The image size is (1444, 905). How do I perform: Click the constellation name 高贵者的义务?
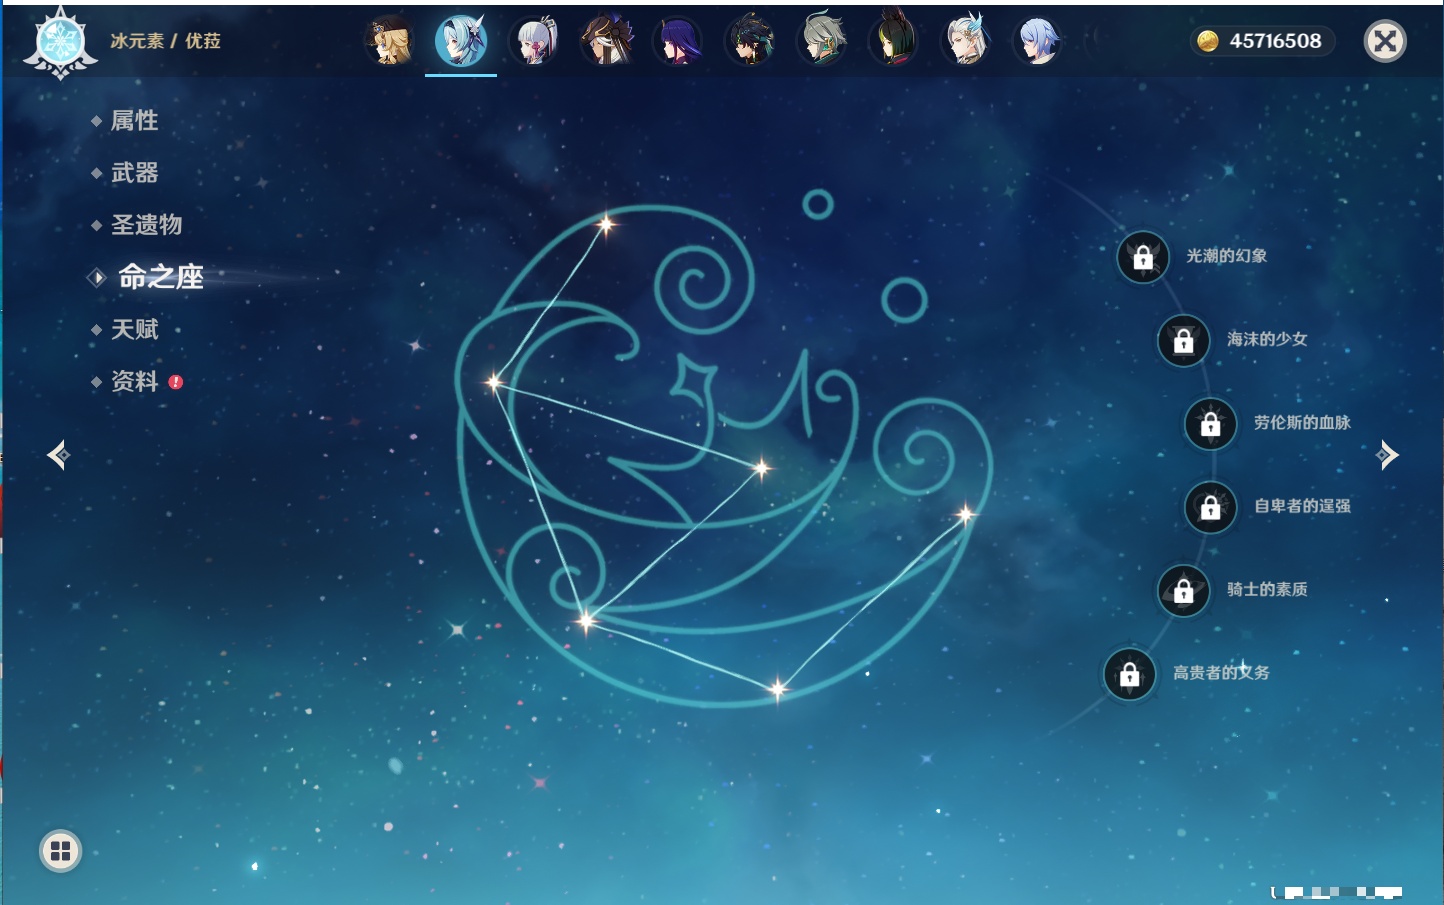1222,673
